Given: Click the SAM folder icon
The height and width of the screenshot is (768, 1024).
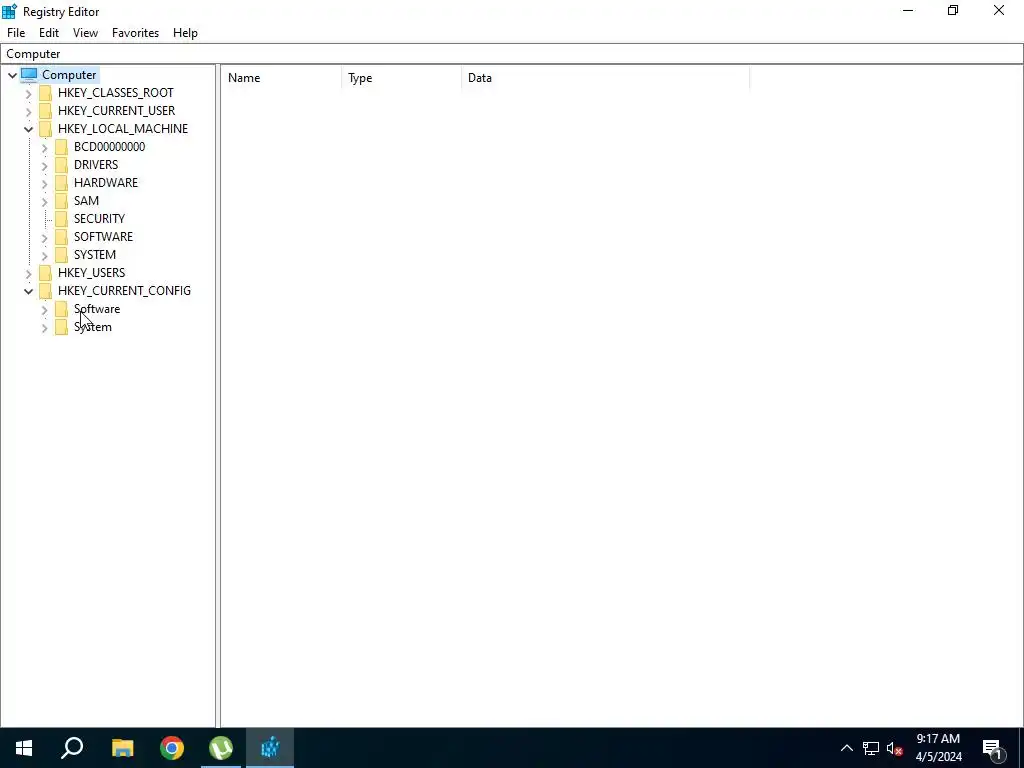Looking at the screenshot, I should pyautogui.click(x=61, y=200).
